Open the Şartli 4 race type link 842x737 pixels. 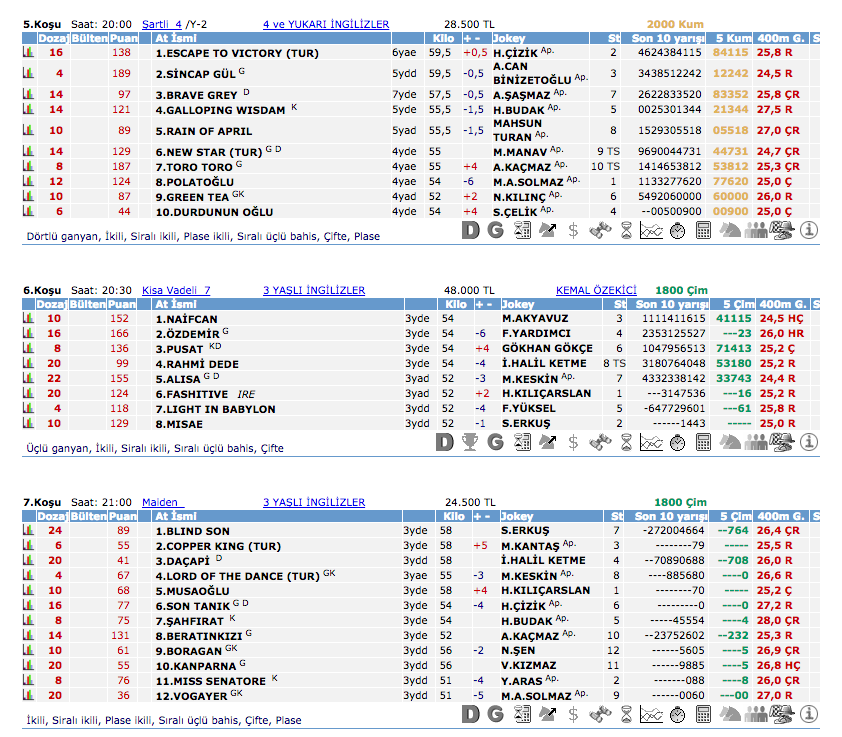pyautogui.click(x=162, y=24)
